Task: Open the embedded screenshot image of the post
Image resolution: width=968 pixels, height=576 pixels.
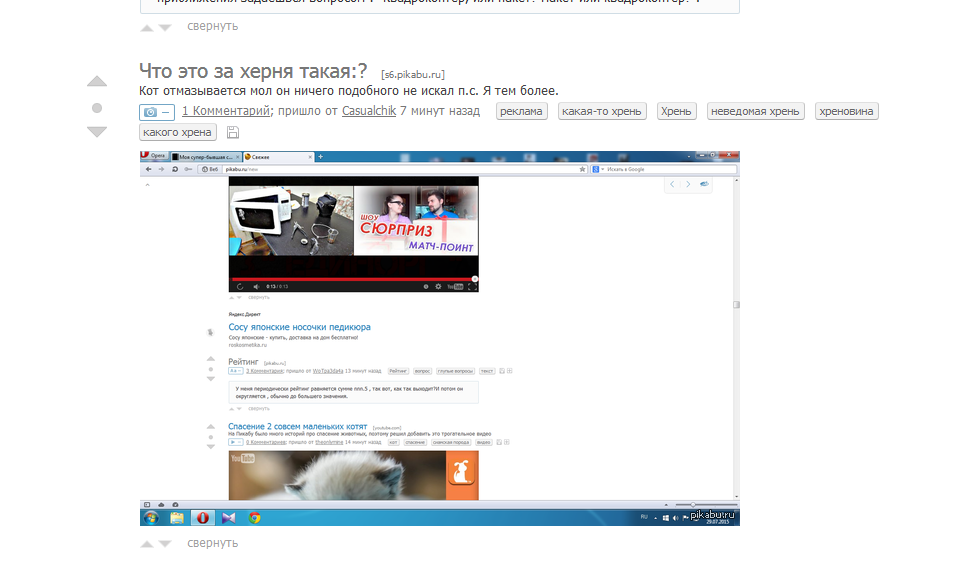Action: pos(440,338)
